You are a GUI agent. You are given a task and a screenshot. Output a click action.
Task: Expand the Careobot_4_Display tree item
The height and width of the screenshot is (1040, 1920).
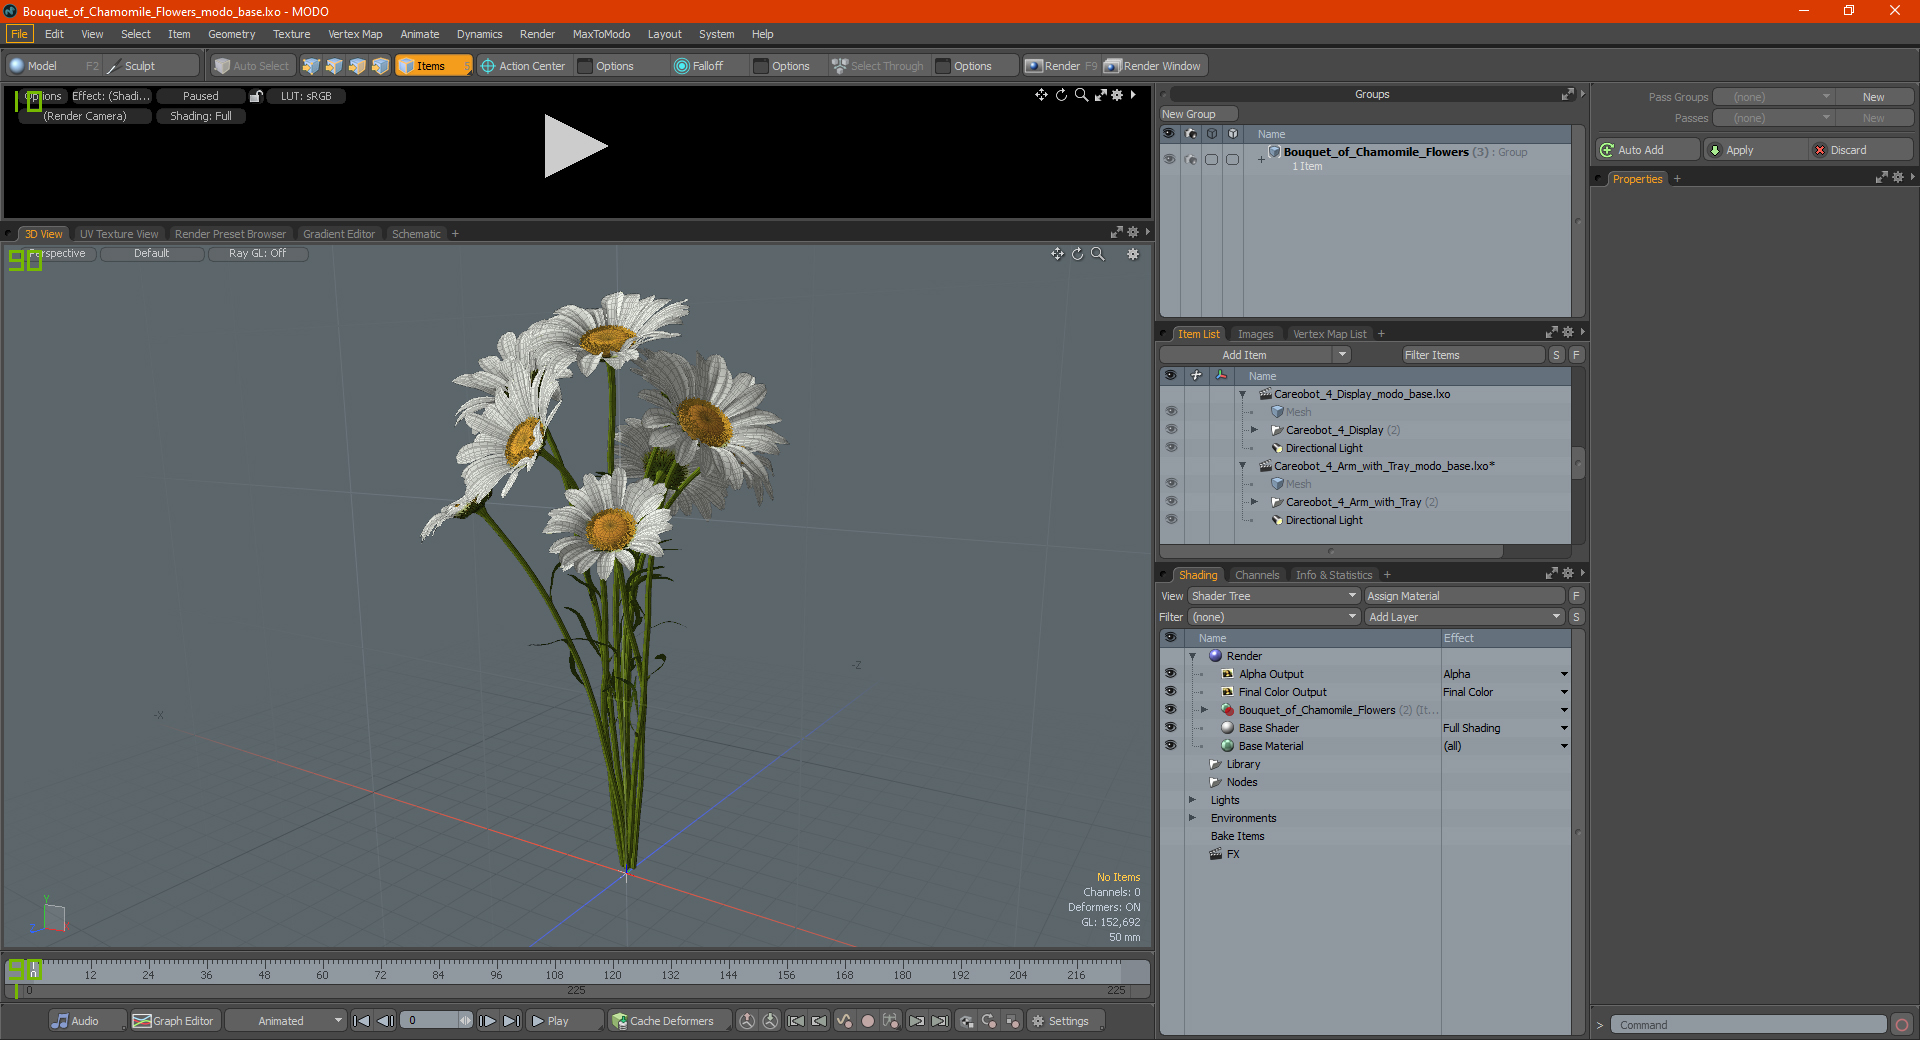pyautogui.click(x=1254, y=430)
